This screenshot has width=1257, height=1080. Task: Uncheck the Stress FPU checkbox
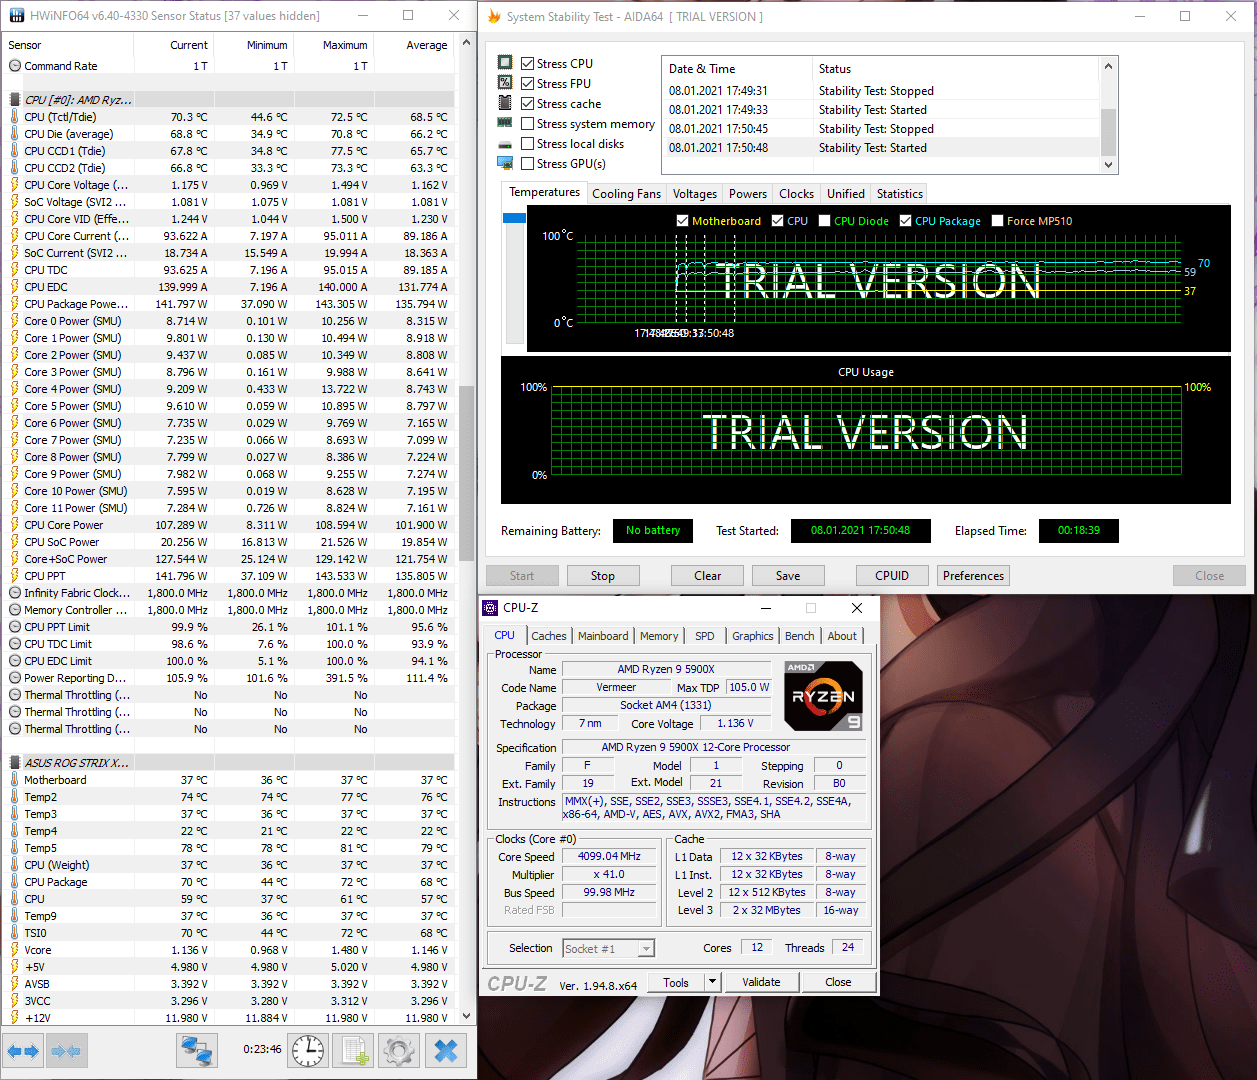[527, 83]
